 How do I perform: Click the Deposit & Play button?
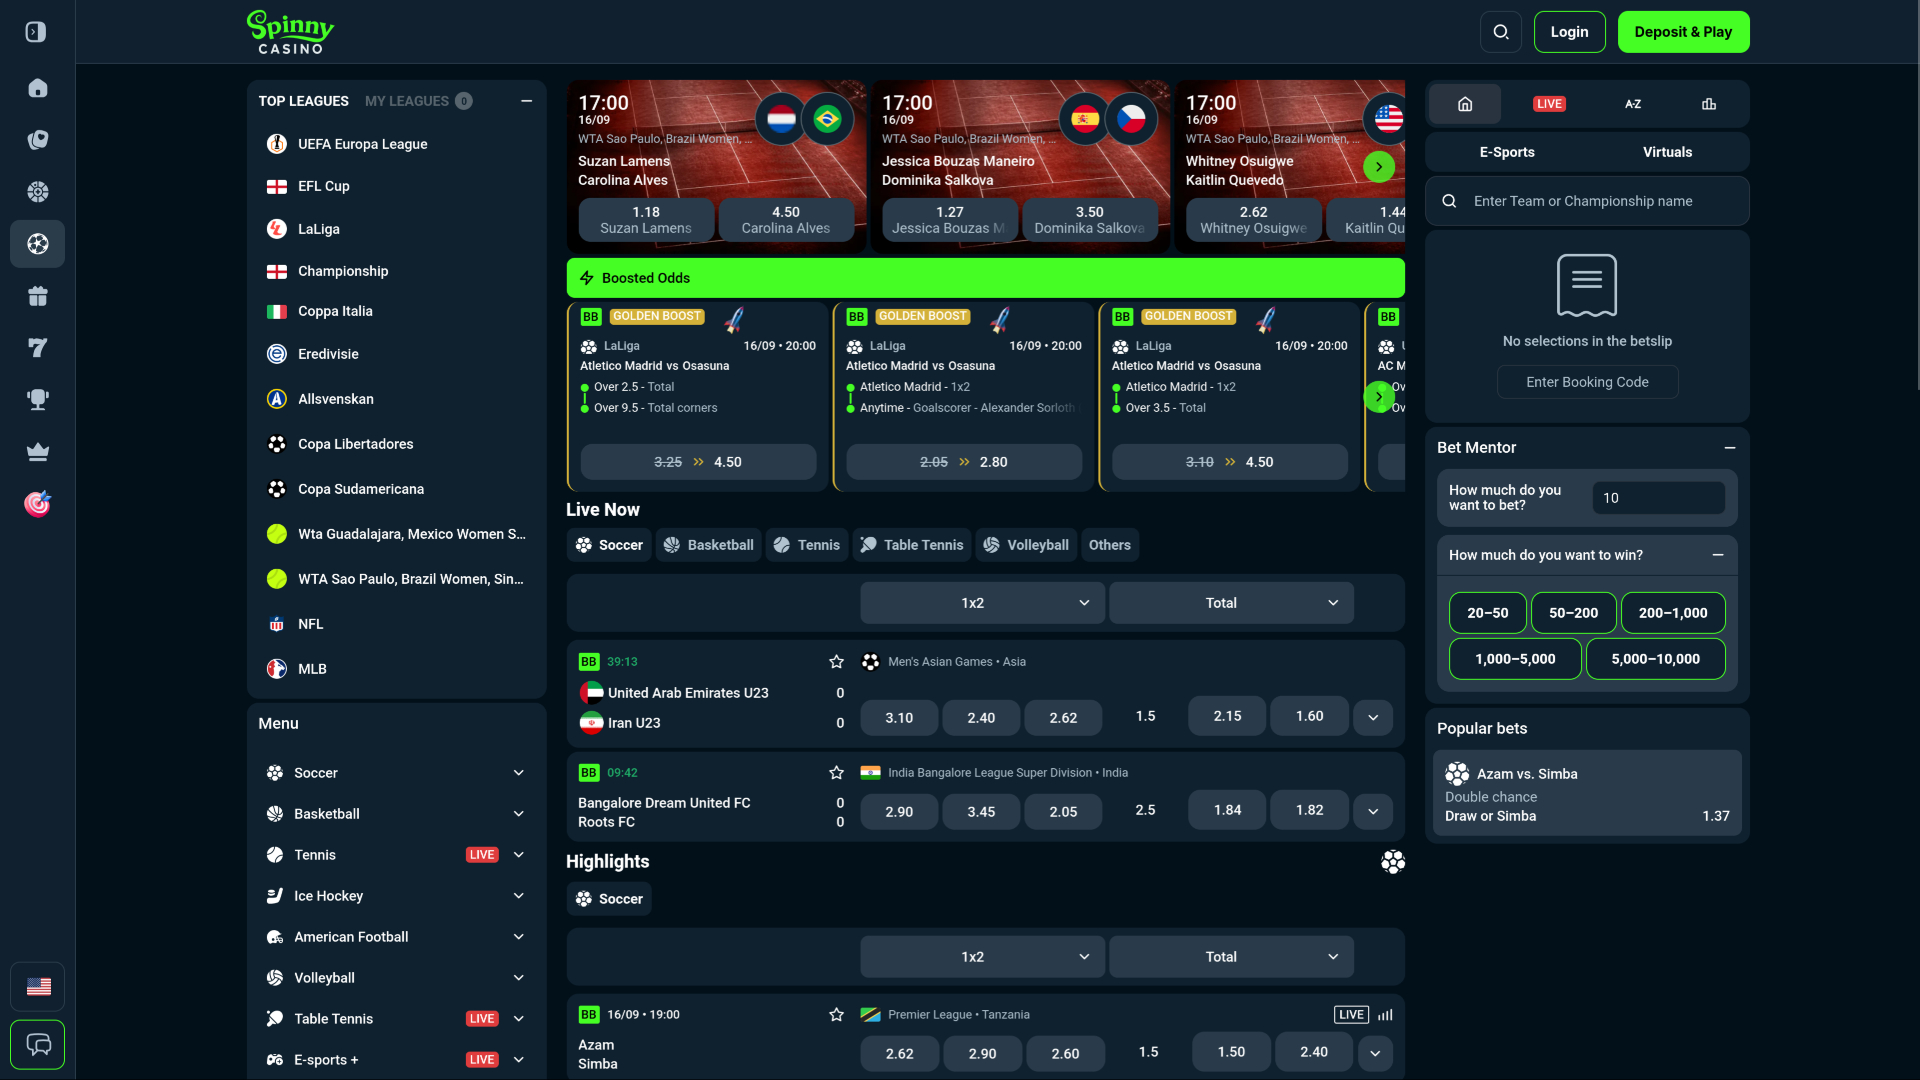[x=1683, y=32]
